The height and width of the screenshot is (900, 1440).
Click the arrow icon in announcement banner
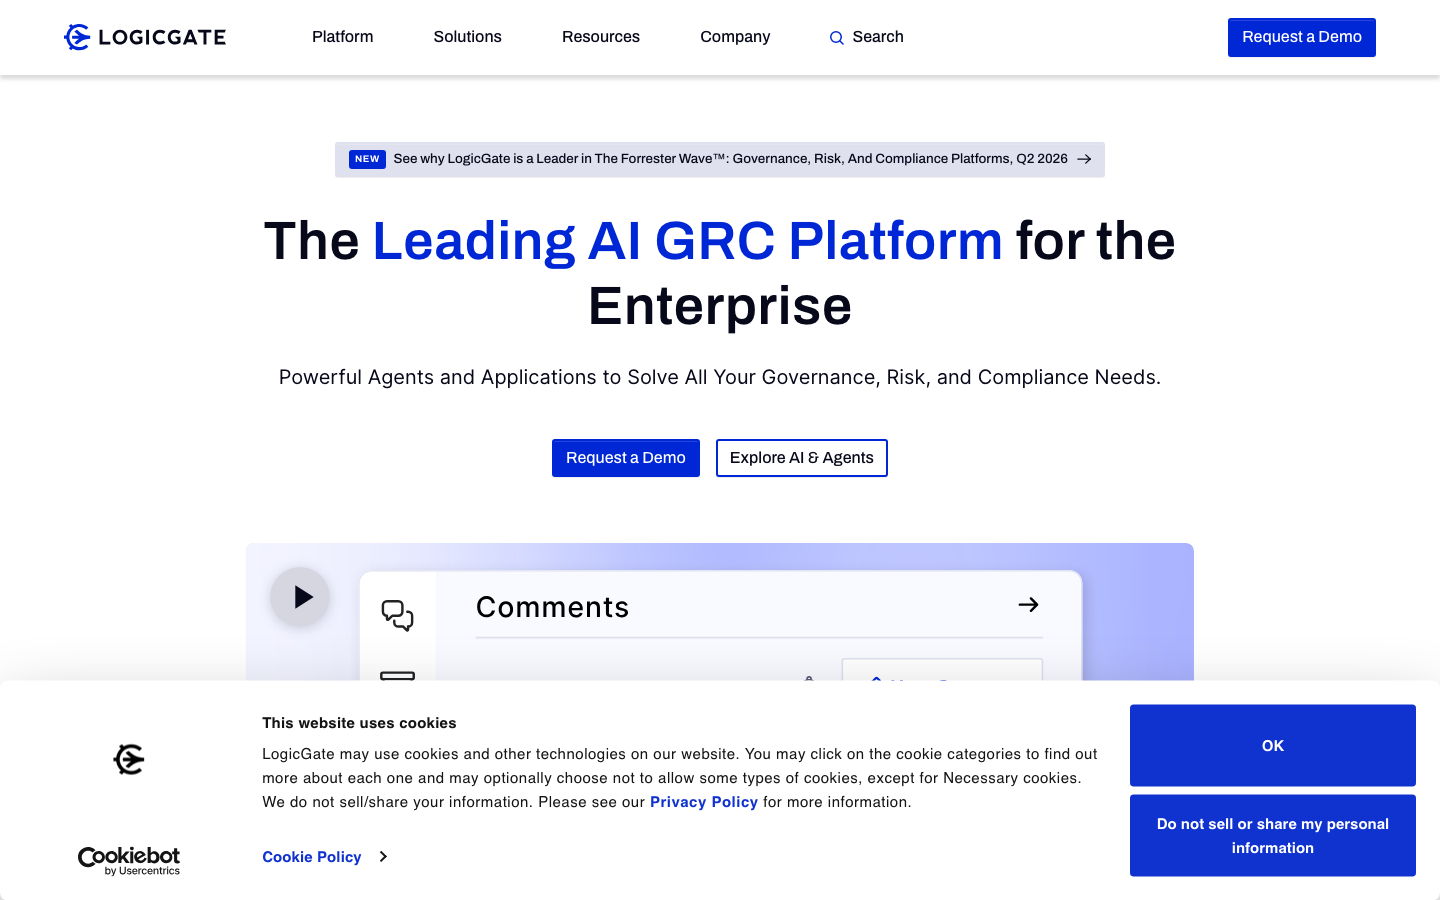pyautogui.click(x=1084, y=159)
